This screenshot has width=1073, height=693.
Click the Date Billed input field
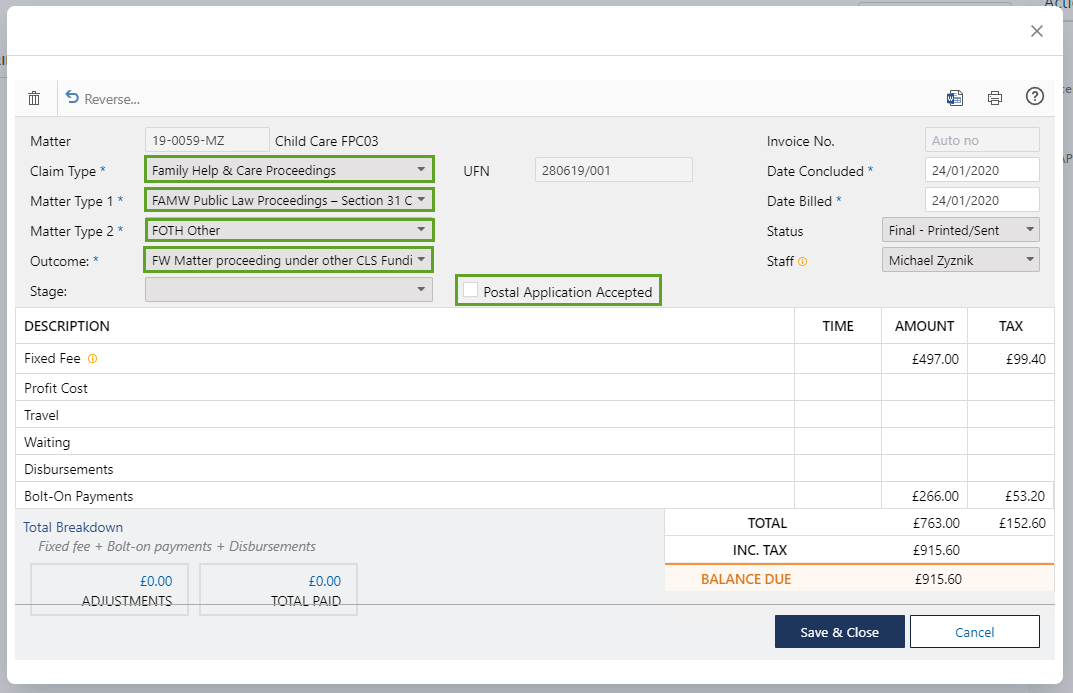[x=981, y=200]
